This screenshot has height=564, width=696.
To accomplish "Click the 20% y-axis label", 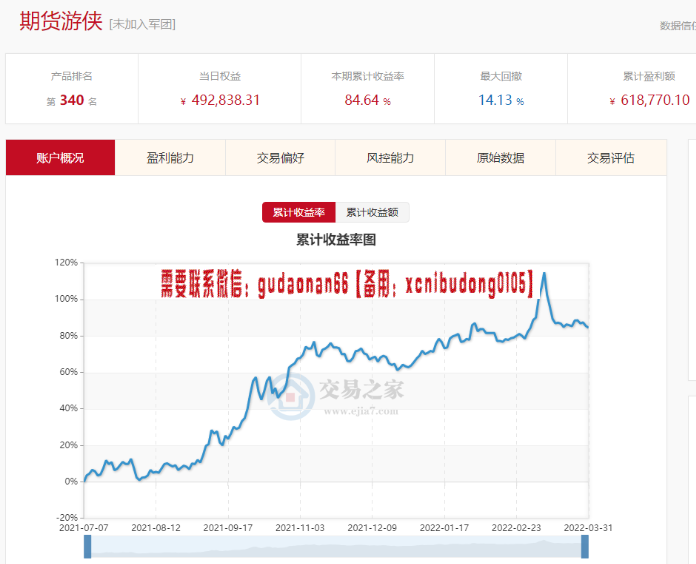I will click(x=69, y=445).
